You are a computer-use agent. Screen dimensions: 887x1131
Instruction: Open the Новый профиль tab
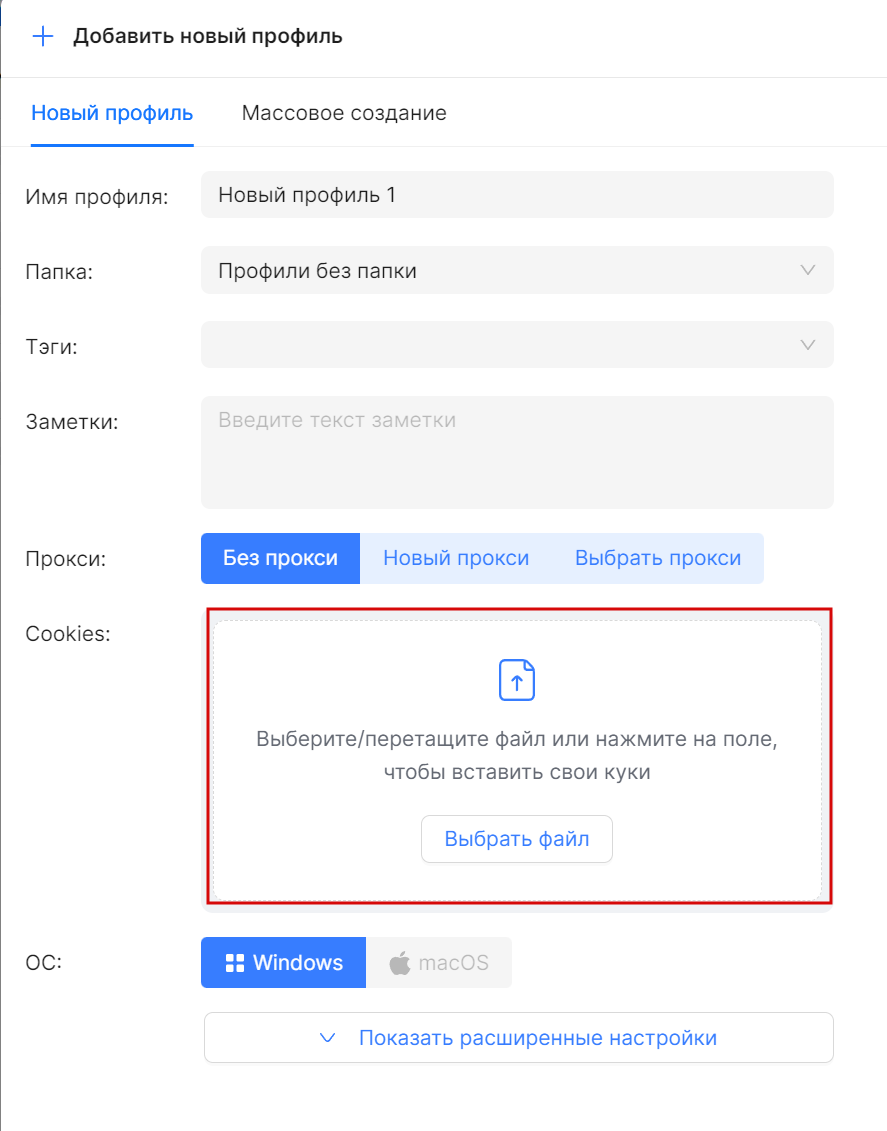tap(112, 113)
